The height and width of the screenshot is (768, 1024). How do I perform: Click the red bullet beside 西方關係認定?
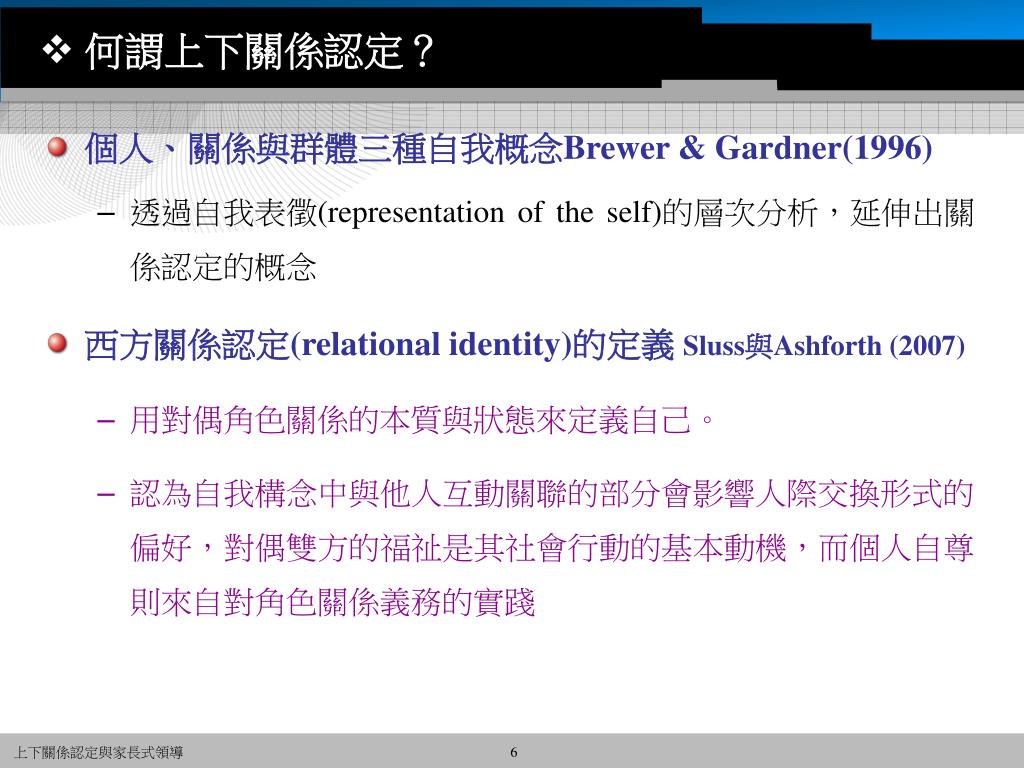coord(57,343)
